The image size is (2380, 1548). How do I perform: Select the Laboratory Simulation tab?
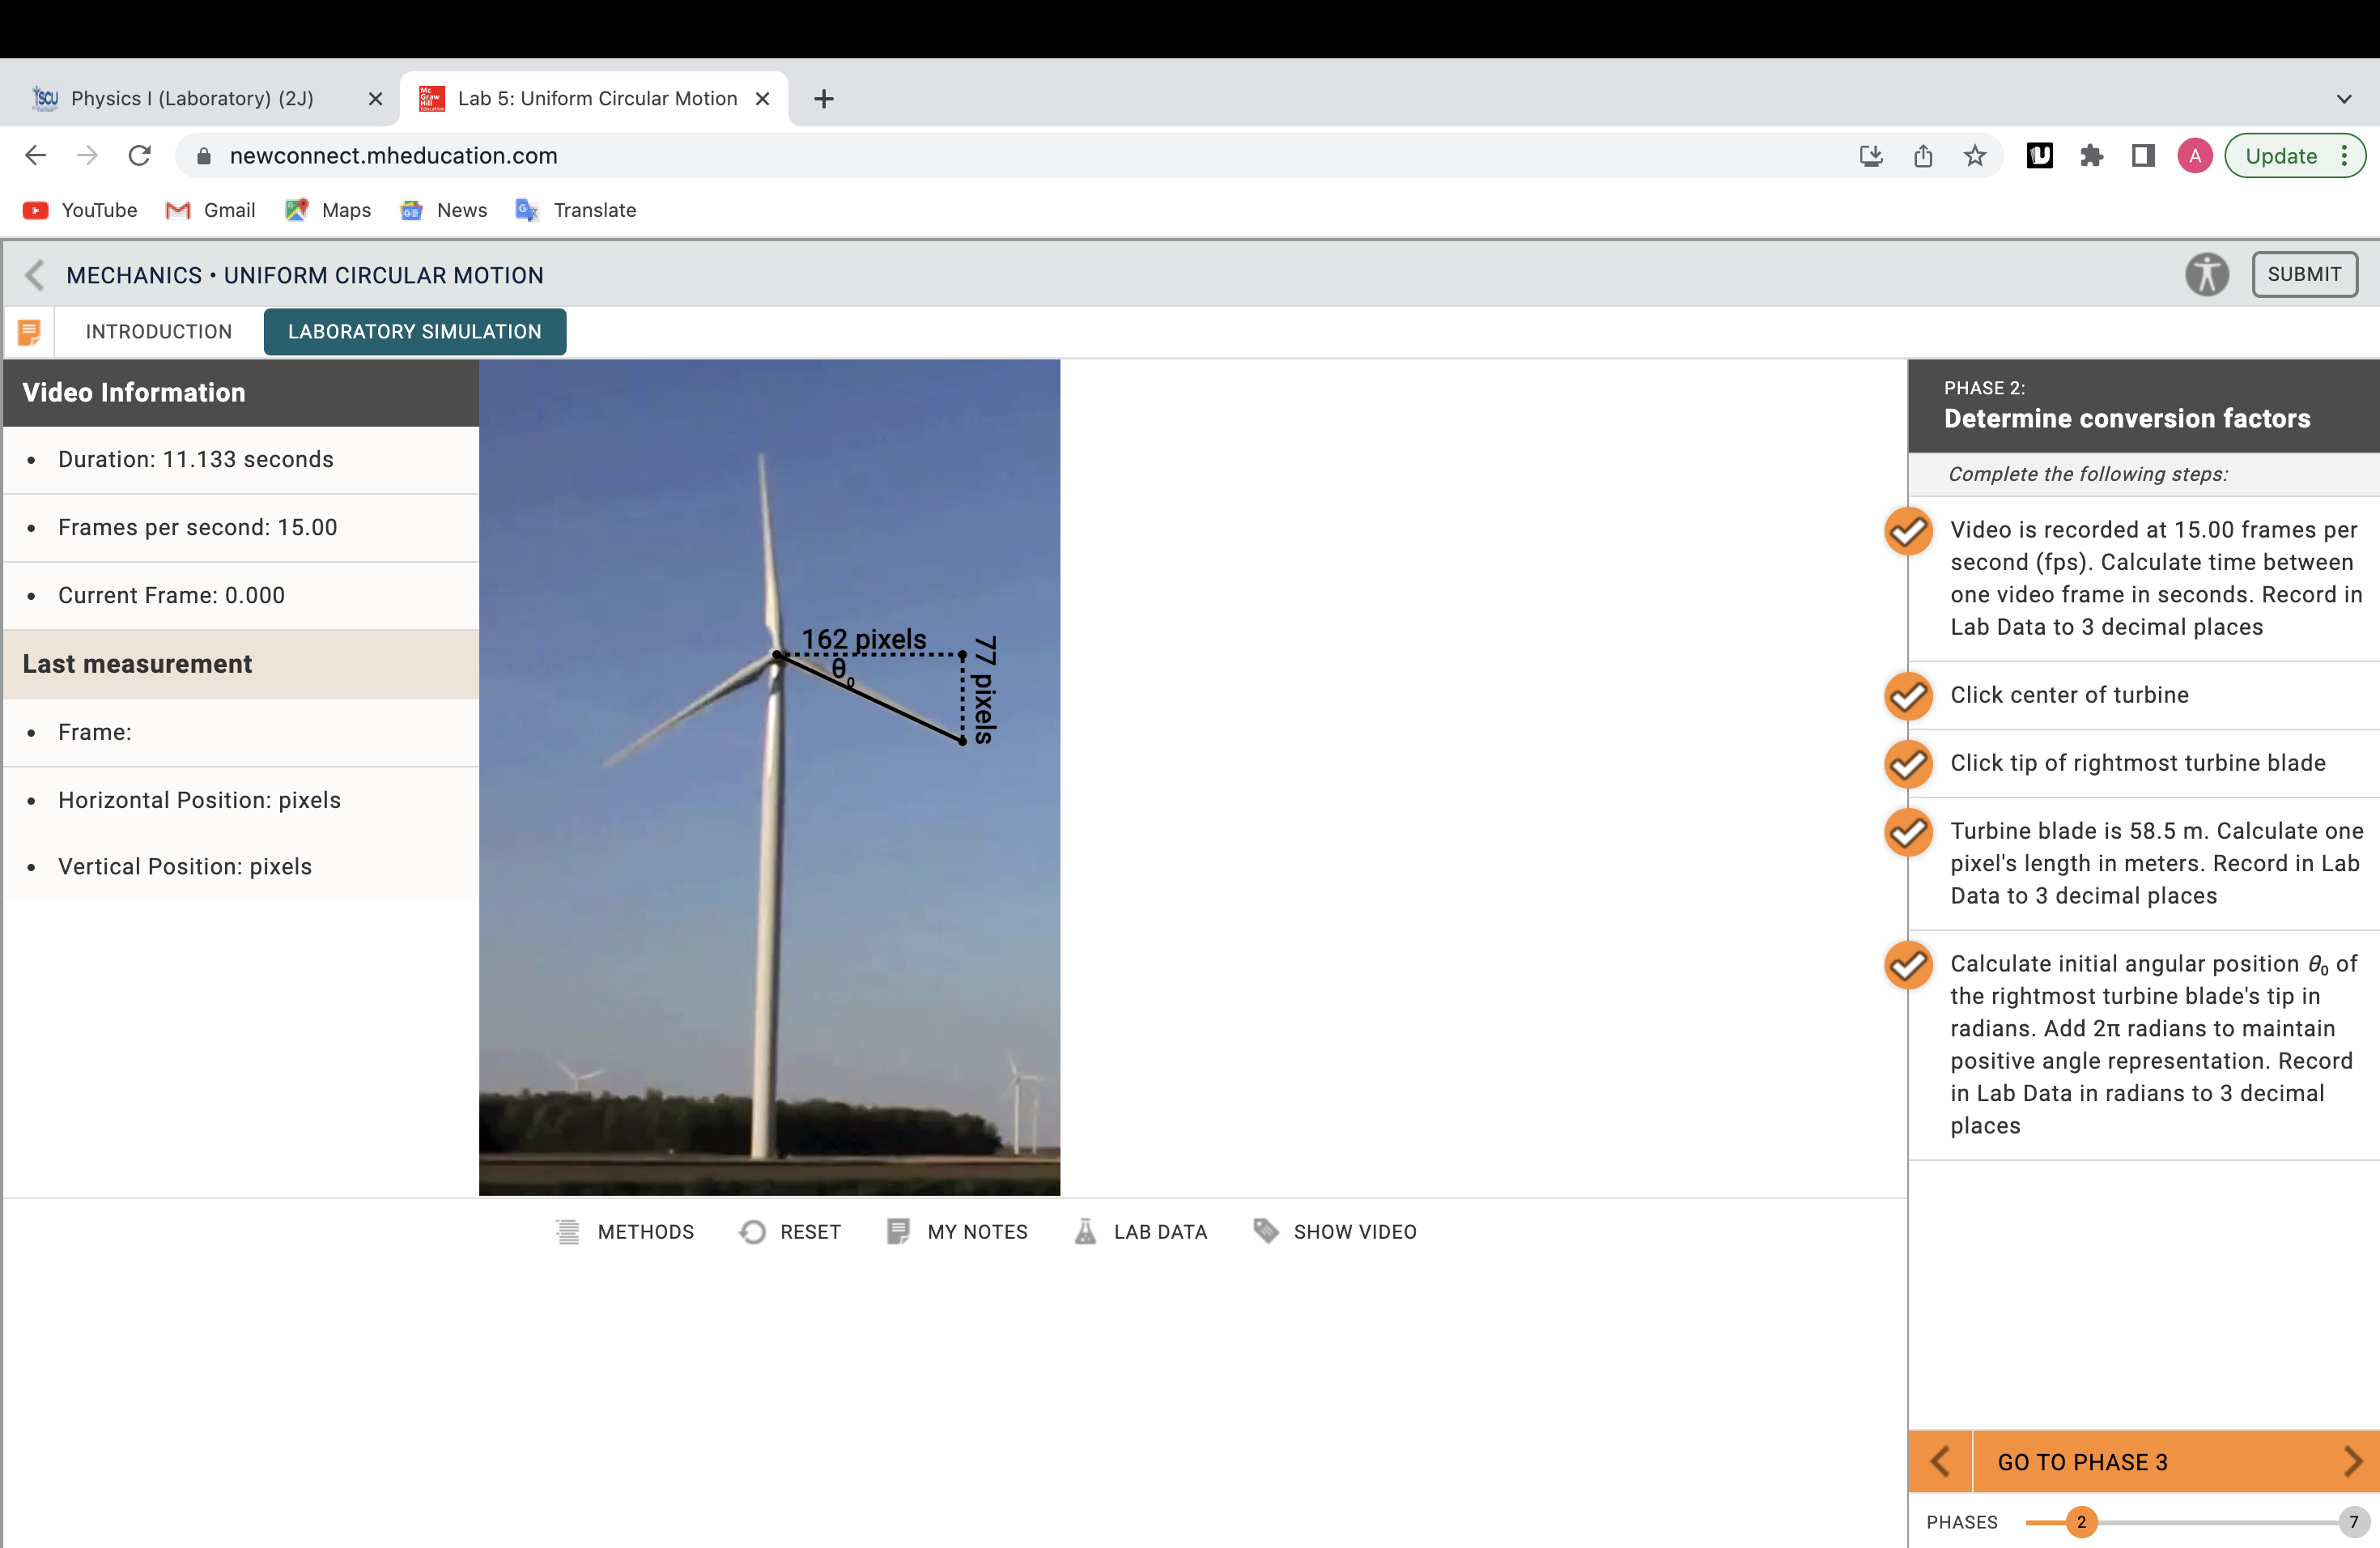point(414,331)
